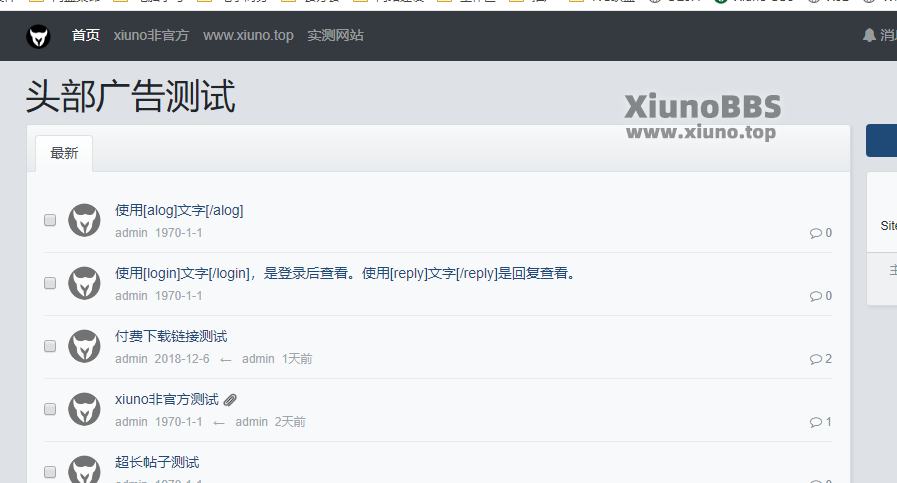Click avatar of the alog thread
This screenshot has width=897, height=483.
point(85,220)
